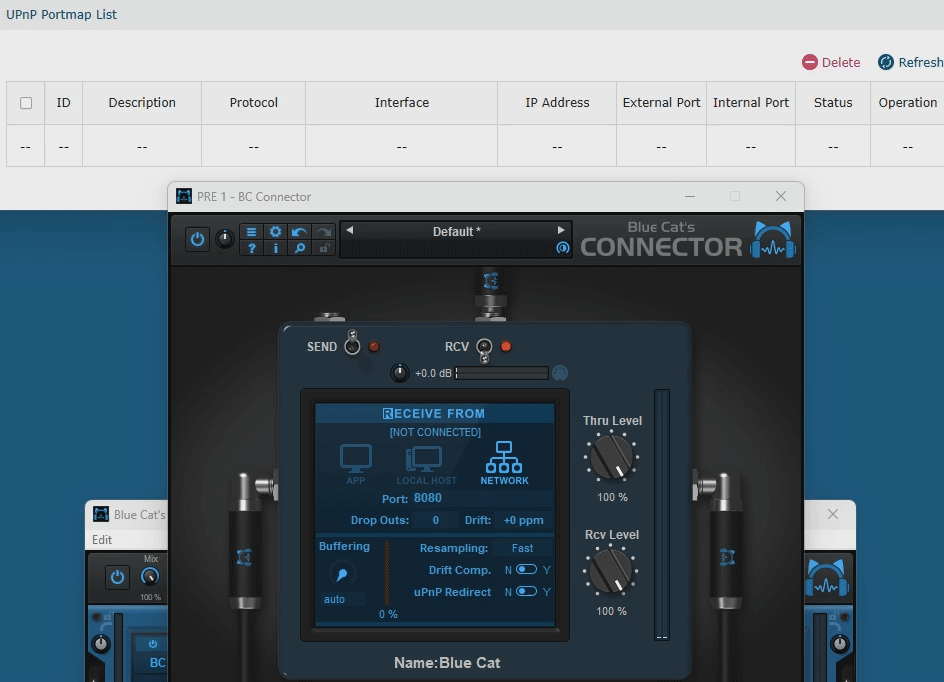This screenshot has width=944, height=682.
Task: Adjust the +0.0 dB gain slider
Action: pos(502,372)
